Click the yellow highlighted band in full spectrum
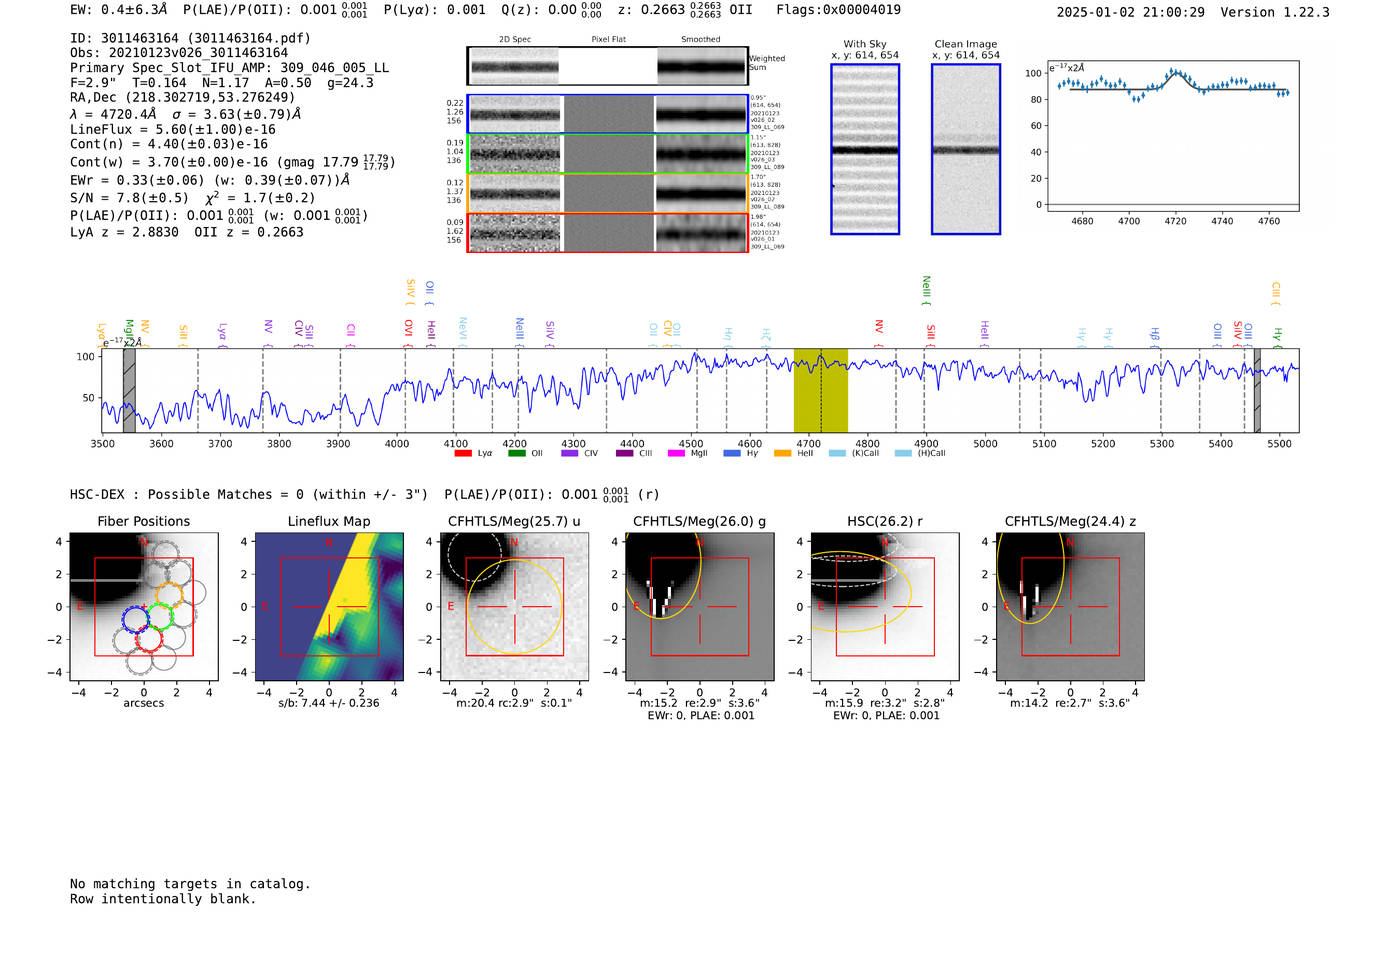This screenshot has width=1400, height=953. (x=821, y=390)
